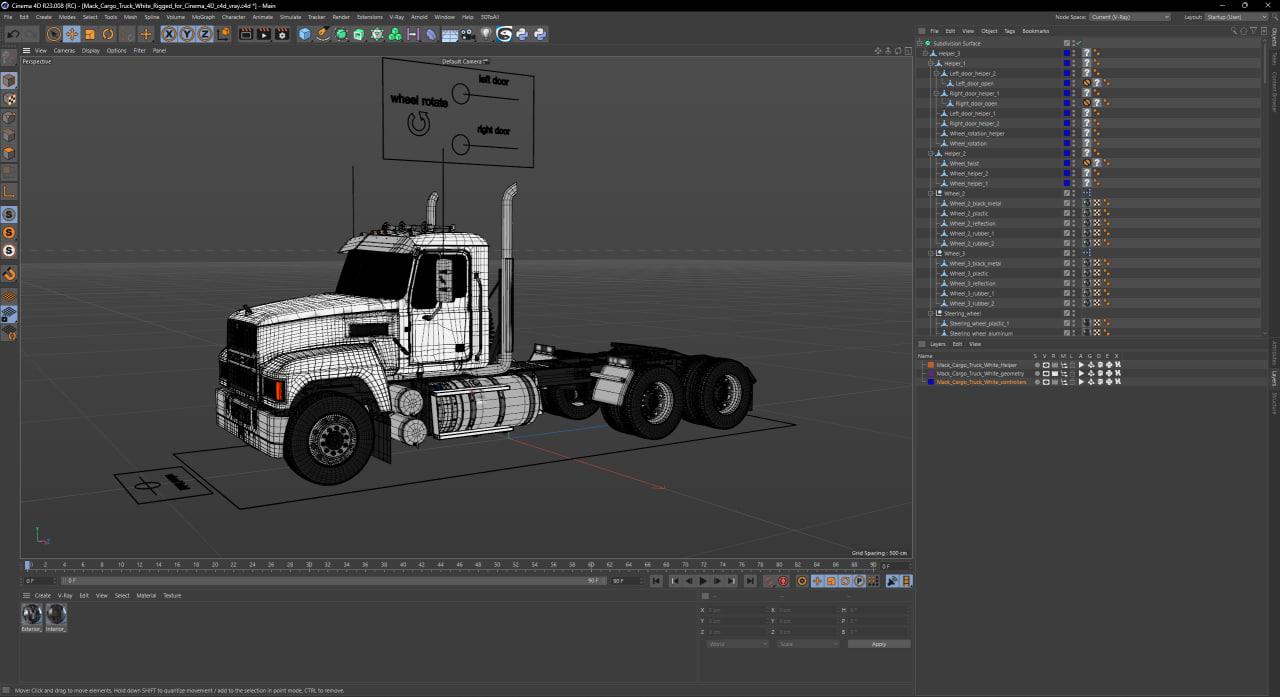Click the first Python script icon
Viewport: 1280px width, 697px height.
tap(522, 34)
